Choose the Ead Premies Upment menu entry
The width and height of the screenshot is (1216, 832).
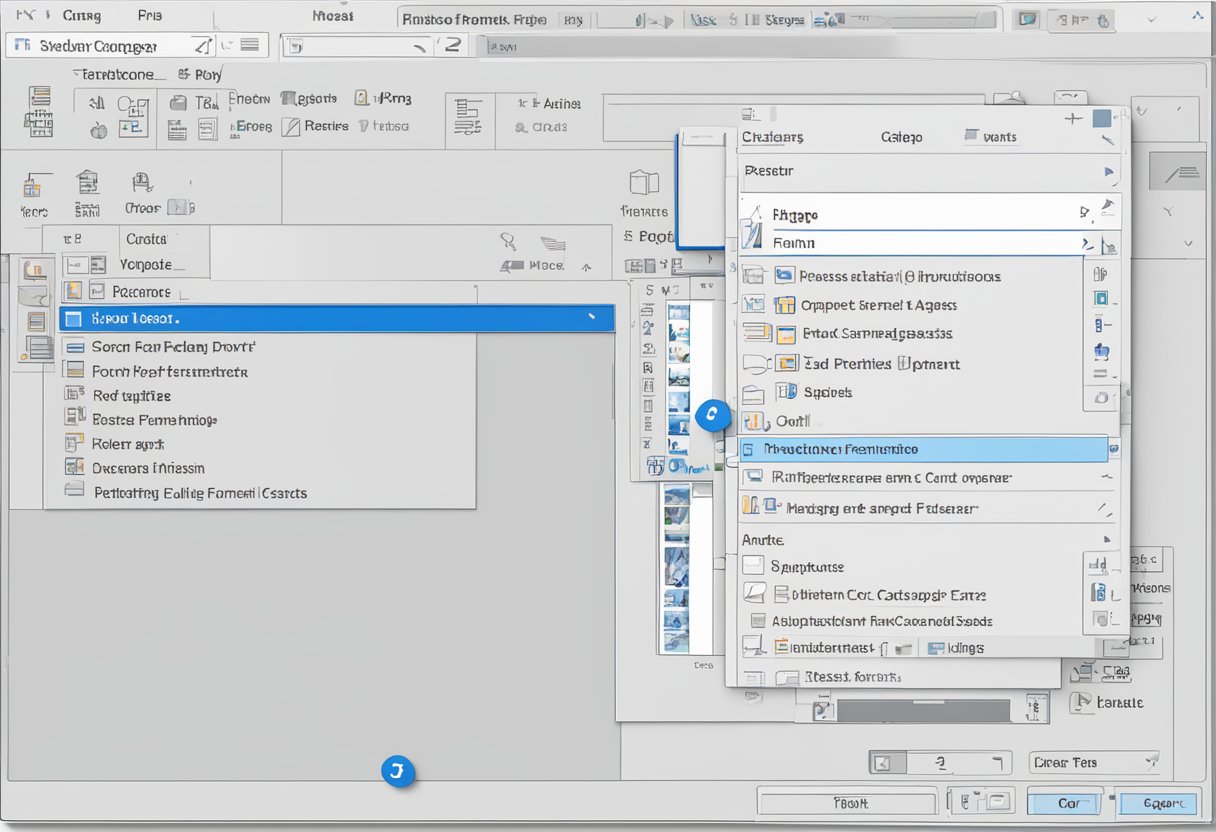(880, 364)
